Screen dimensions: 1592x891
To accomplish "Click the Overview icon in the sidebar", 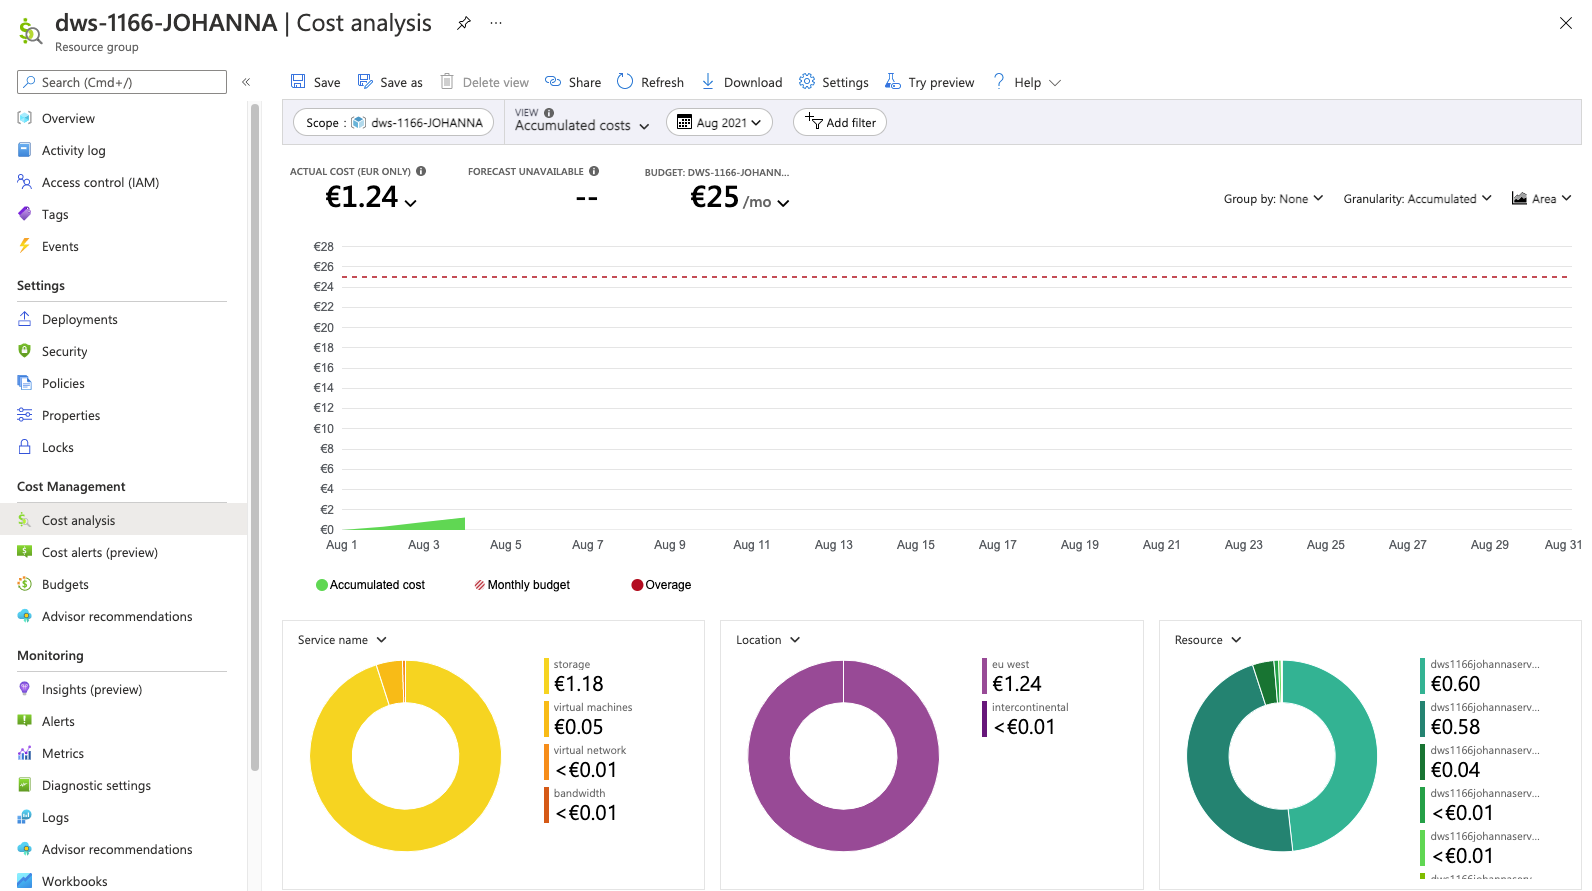I will 25,118.
